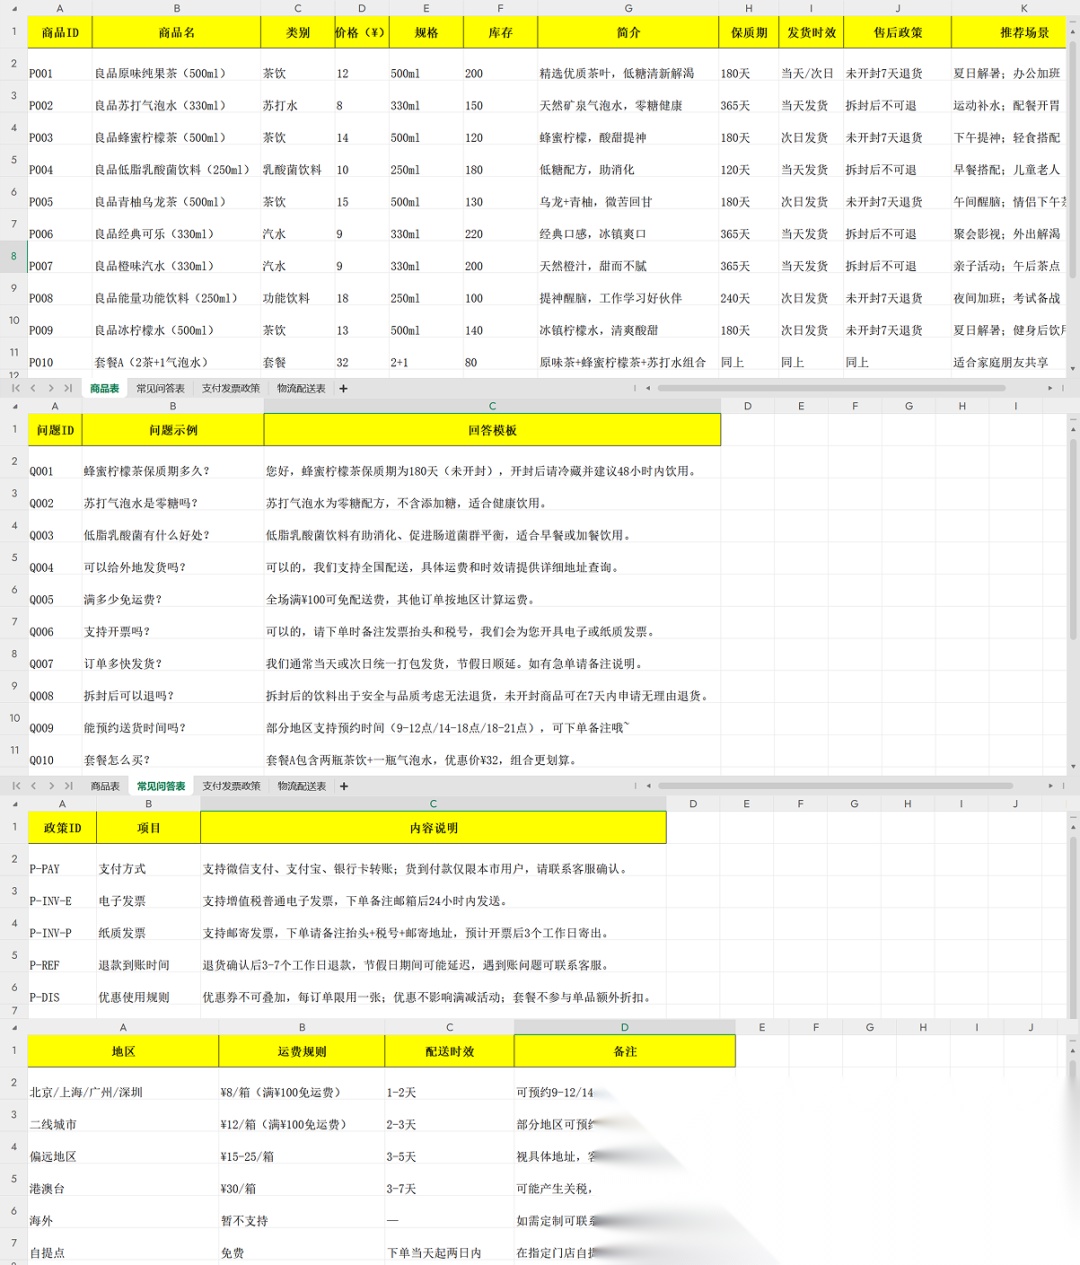This screenshot has height=1265, width=1080.
Task: Click the 问题示例 header cell
Action: 173,430
